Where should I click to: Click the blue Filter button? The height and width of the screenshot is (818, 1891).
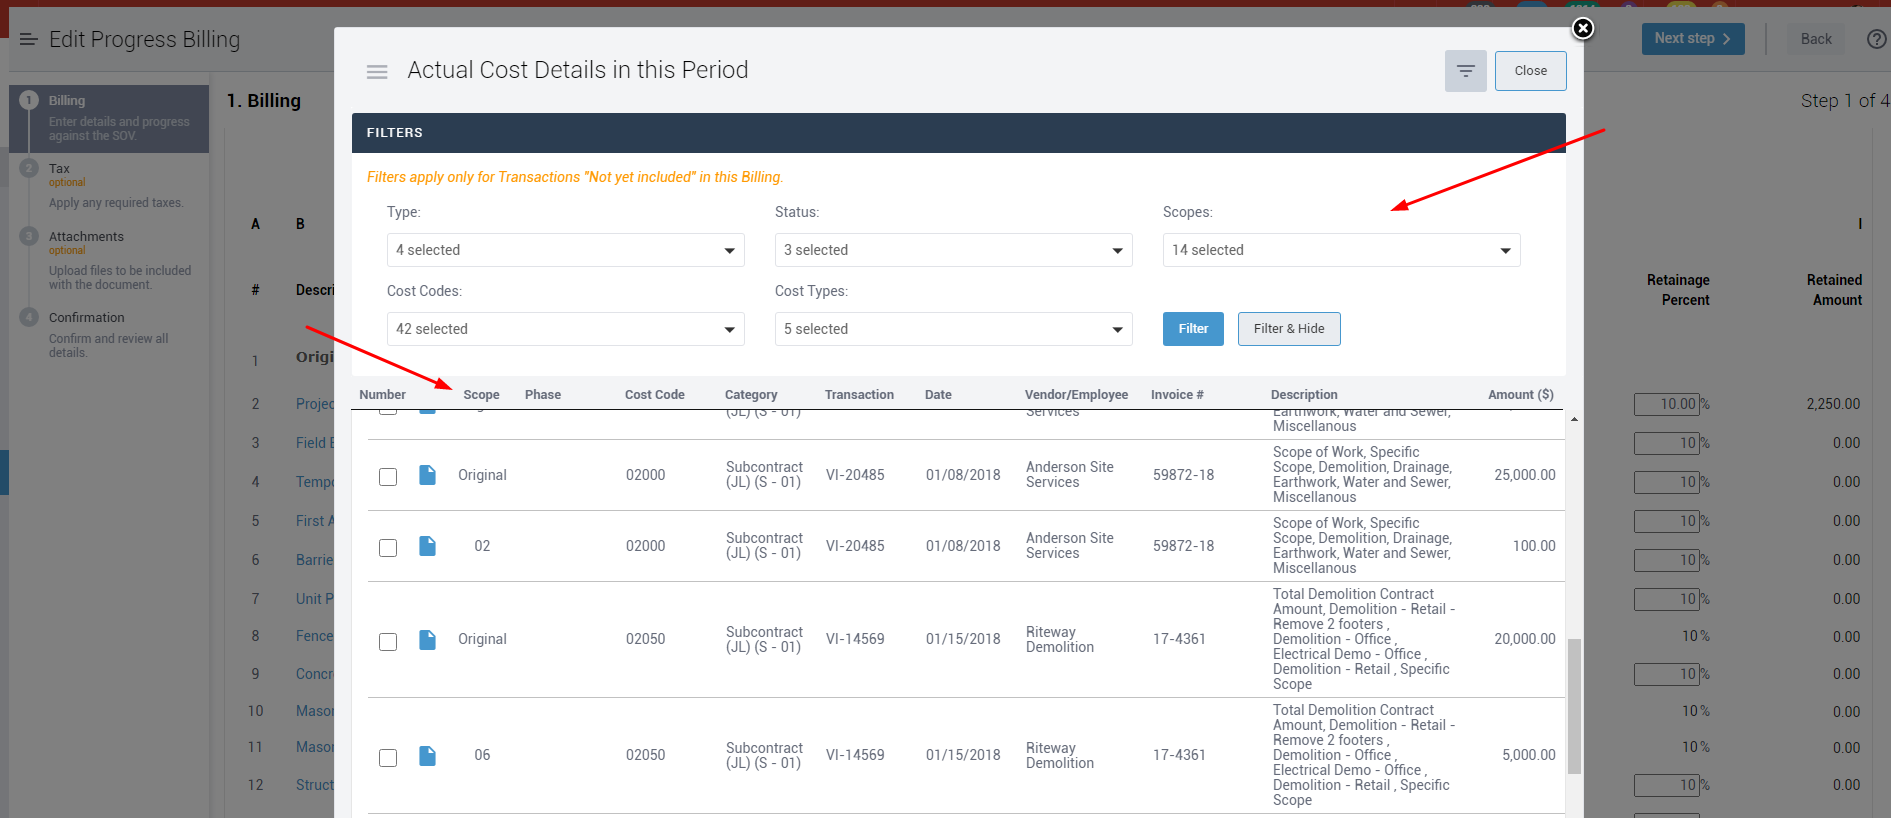[x=1192, y=329]
